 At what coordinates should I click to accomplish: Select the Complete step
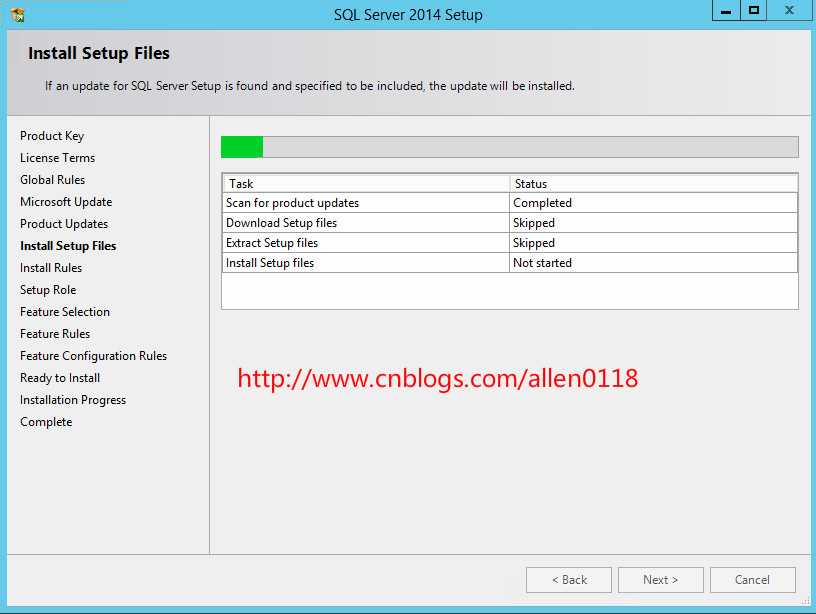tap(46, 422)
